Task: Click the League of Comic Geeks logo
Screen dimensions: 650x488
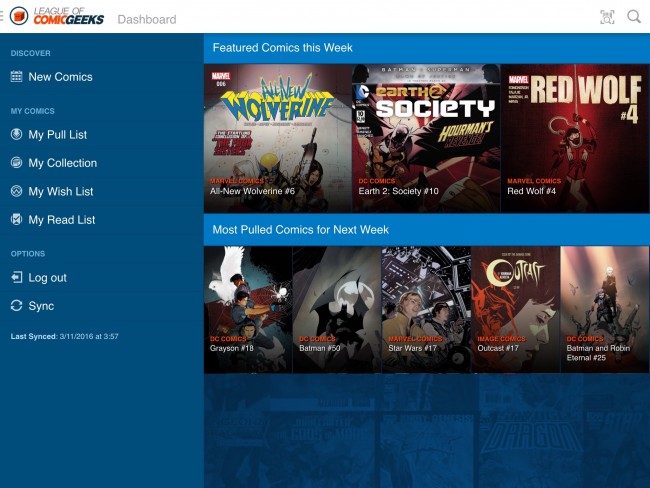Action: pos(57,17)
